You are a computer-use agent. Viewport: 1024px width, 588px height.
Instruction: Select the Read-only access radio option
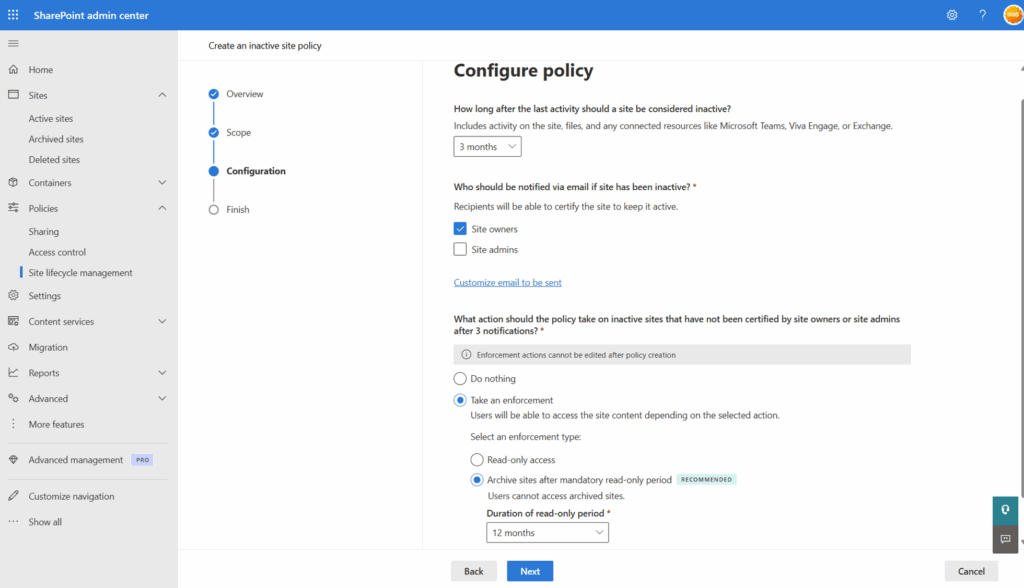coord(477,460)
